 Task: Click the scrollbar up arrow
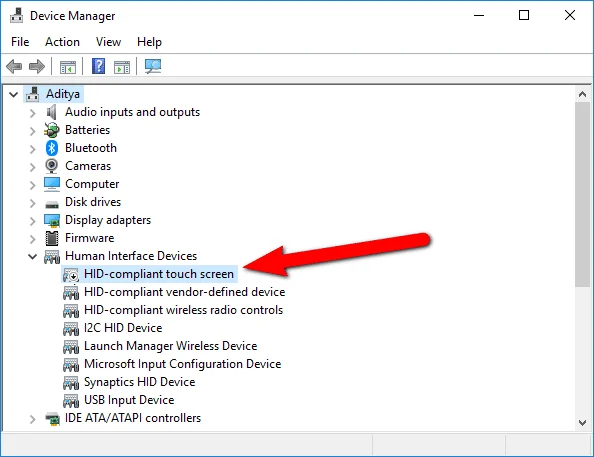[x=582, y=94]
